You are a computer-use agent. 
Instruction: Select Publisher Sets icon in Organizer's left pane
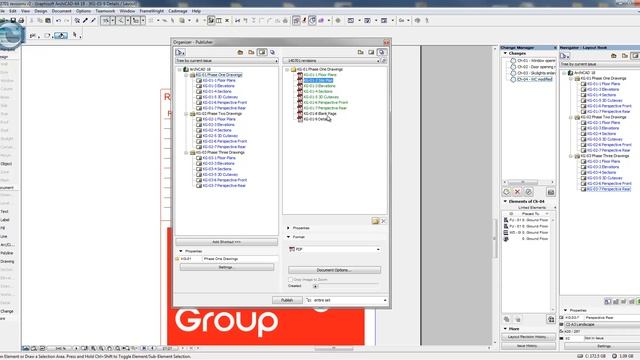272,52
